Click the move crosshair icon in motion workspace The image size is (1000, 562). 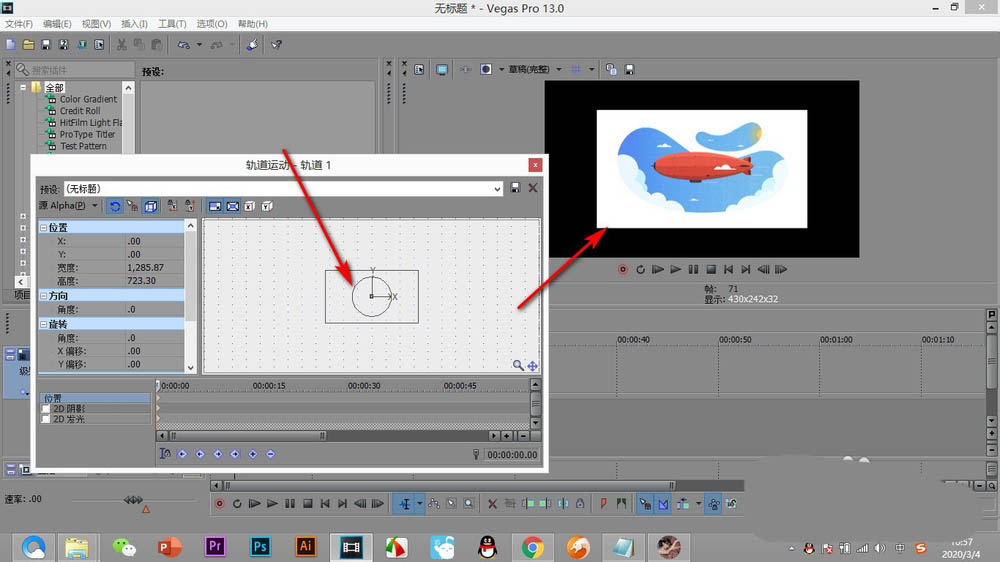[x=532, y=366]
